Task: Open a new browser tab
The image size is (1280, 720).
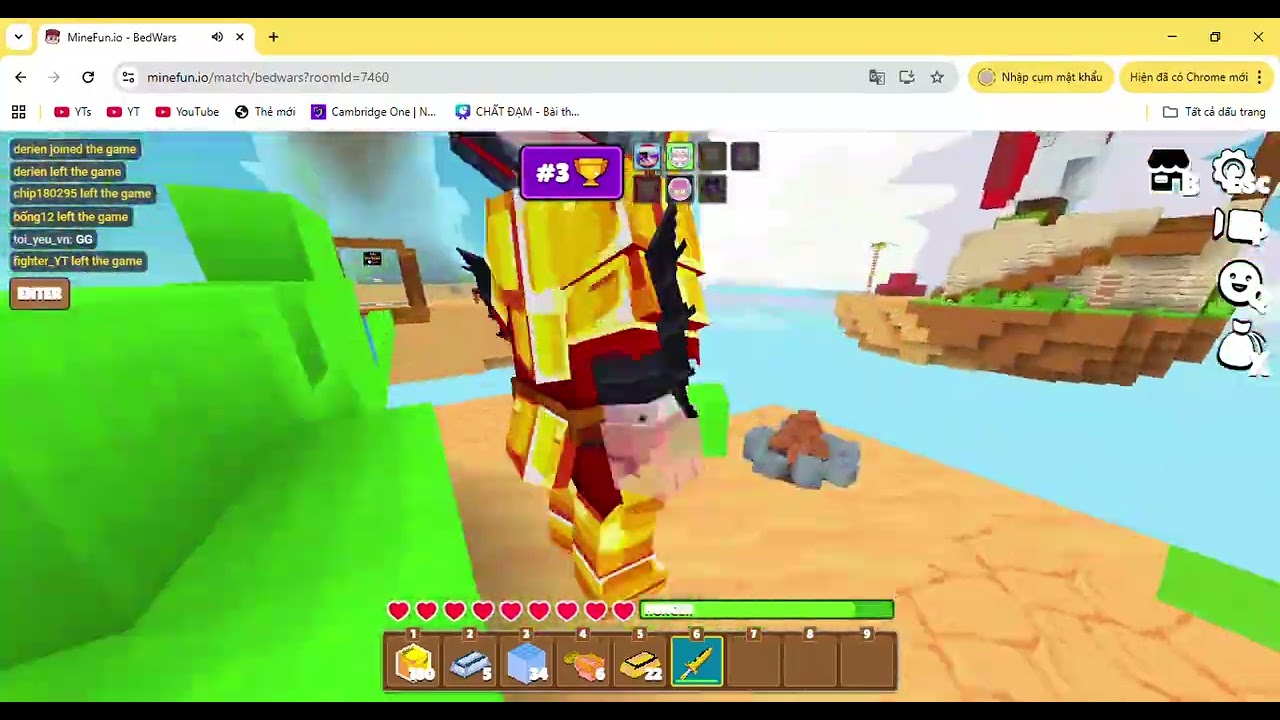Action: tap(273, 37)
